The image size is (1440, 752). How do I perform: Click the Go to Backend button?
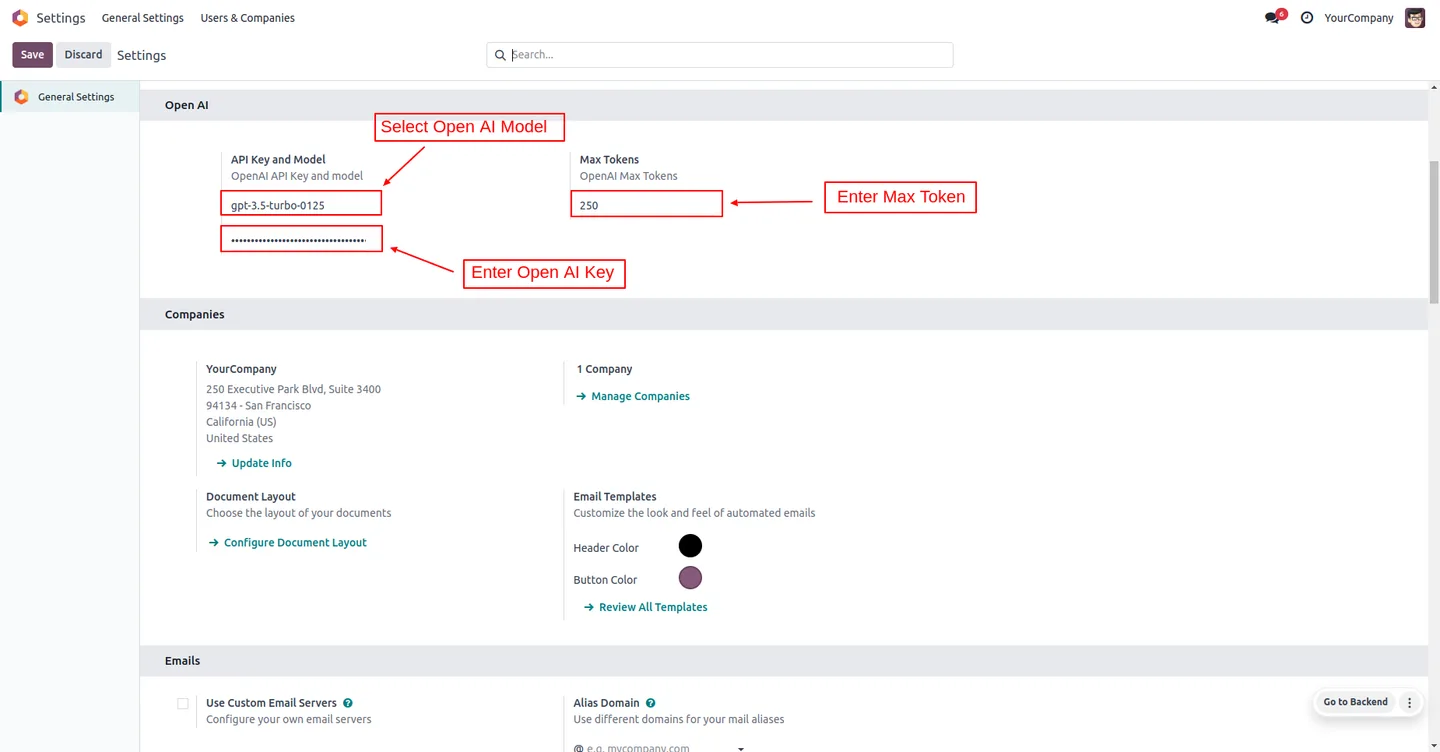click(x=1355, y=702)
